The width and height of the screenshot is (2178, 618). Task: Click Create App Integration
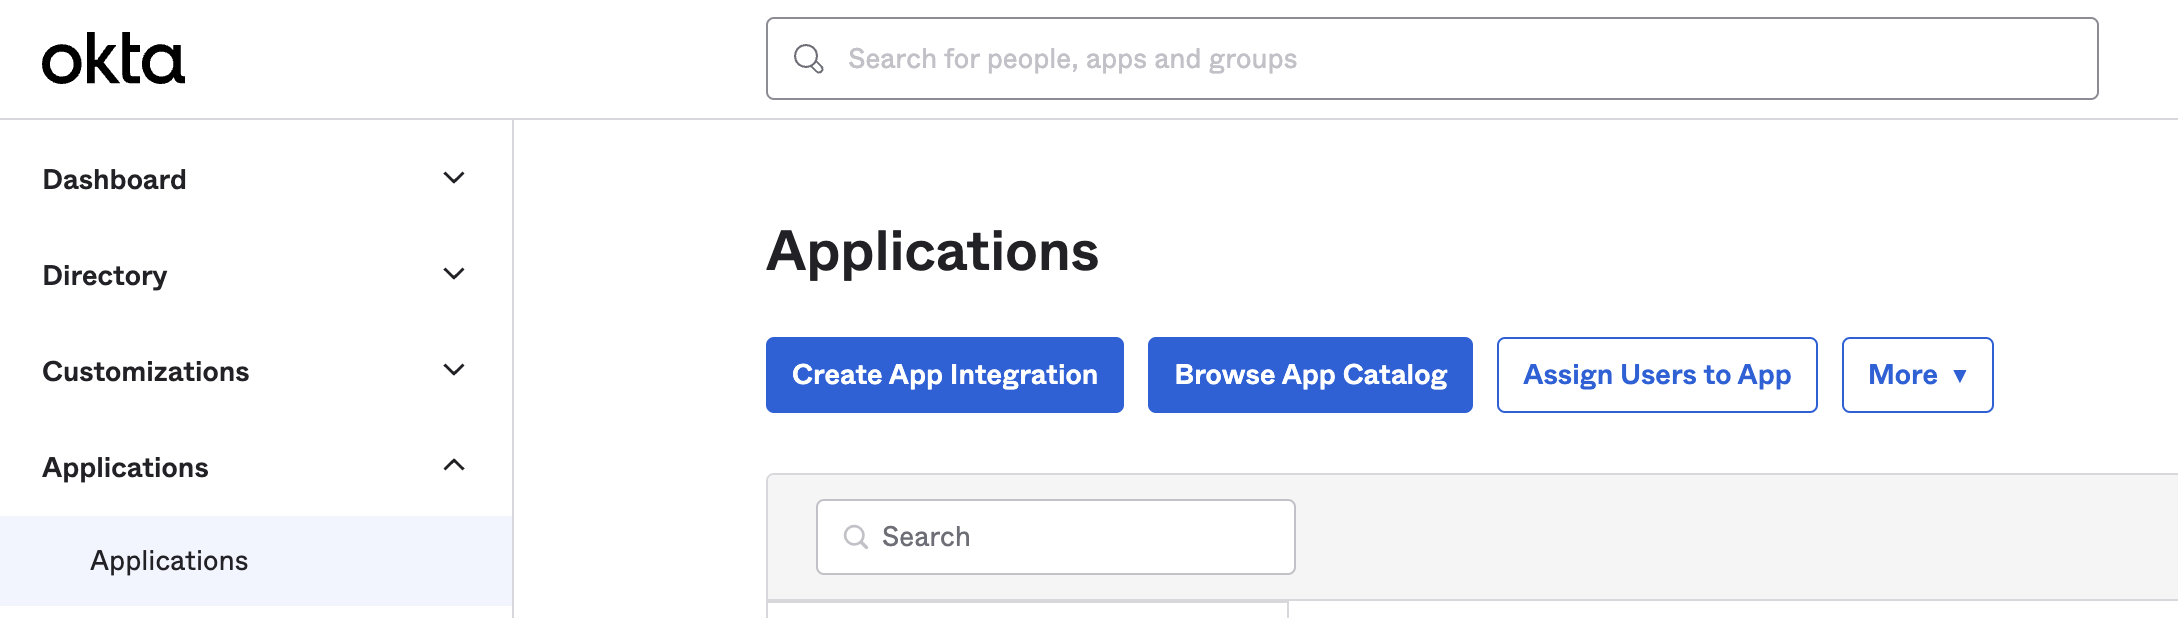pos(944,375)
